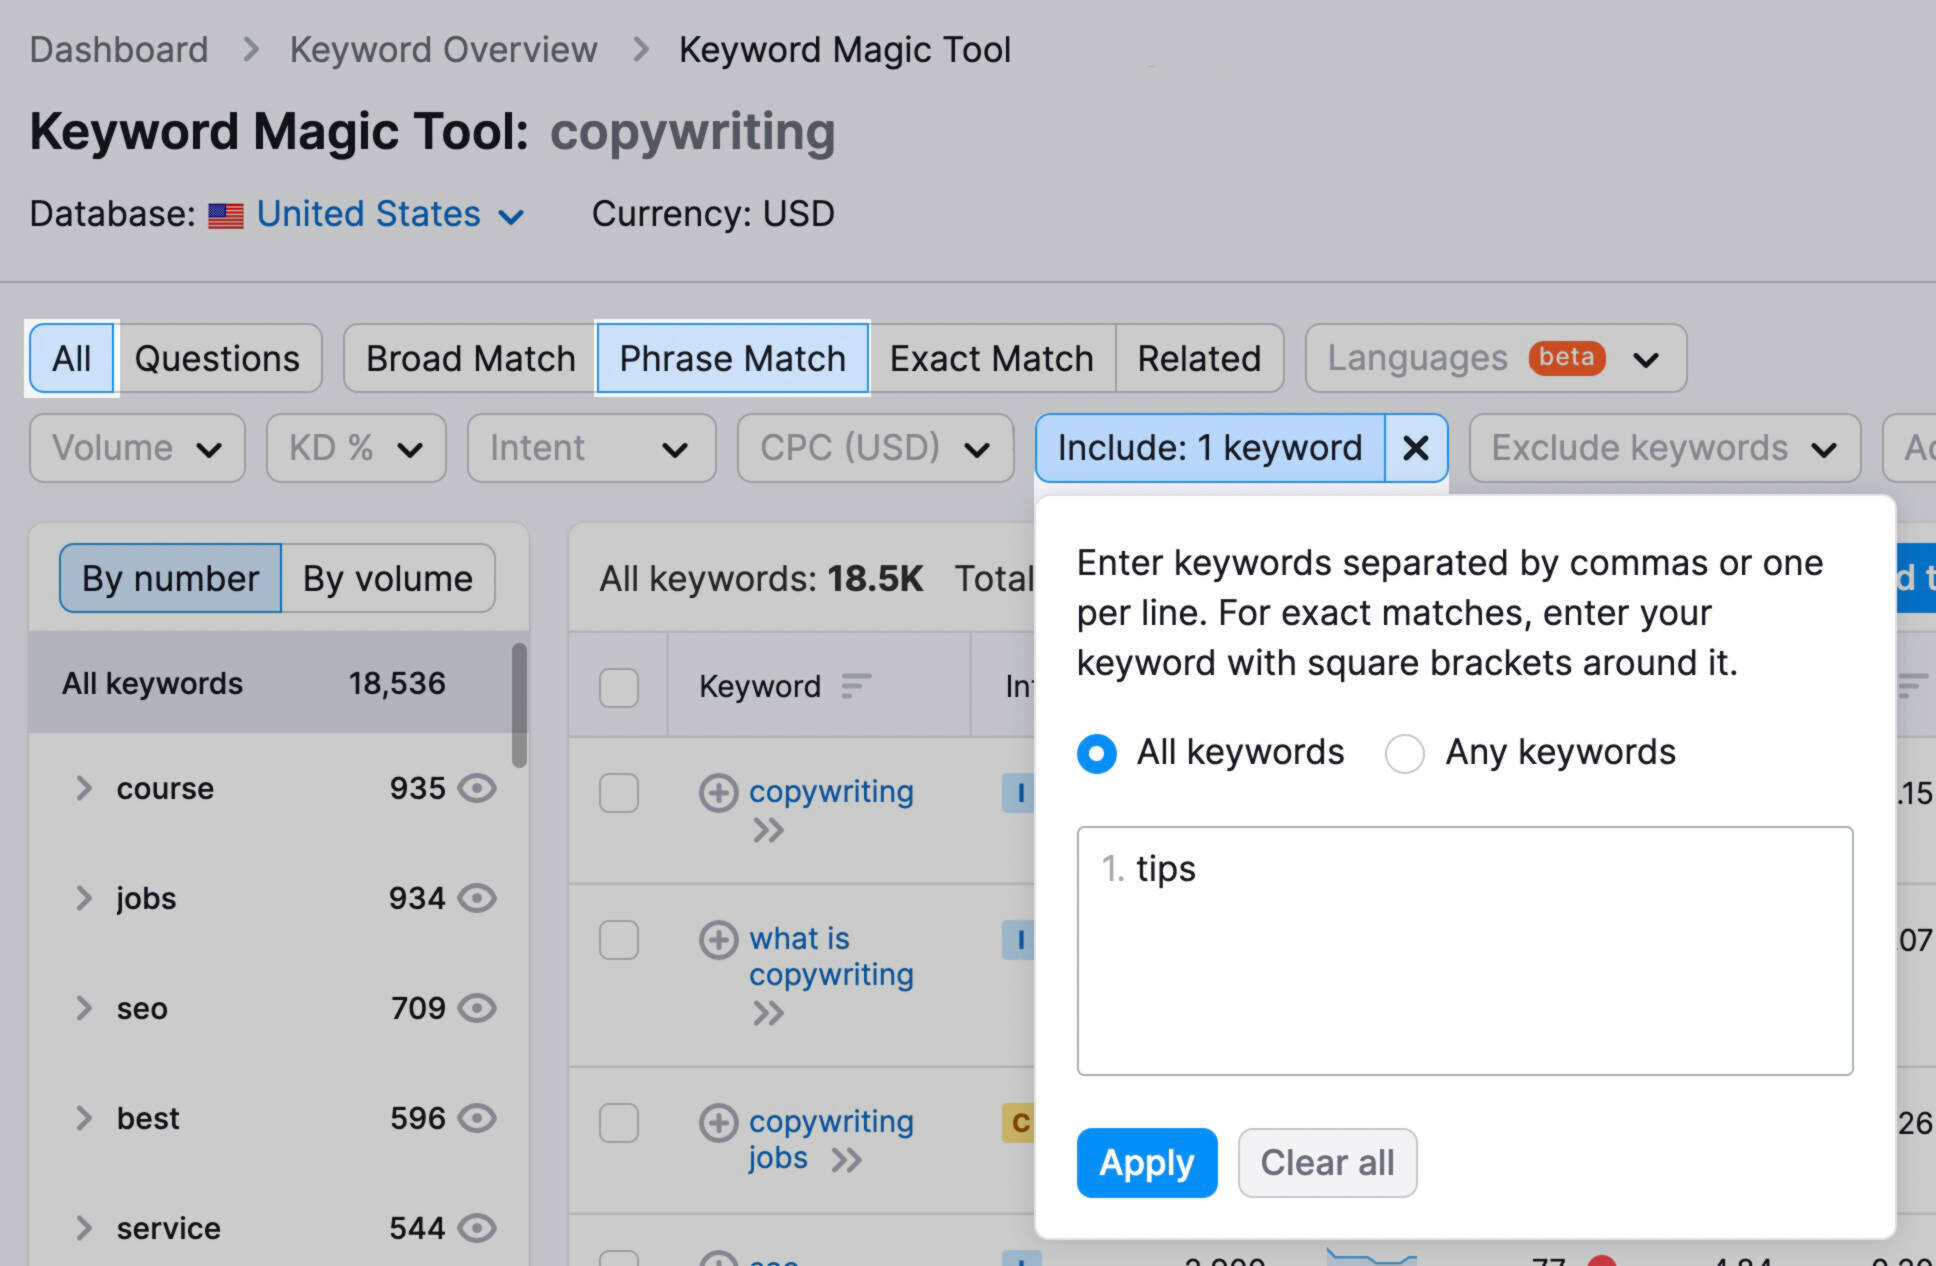Switch grouping to By volume

coord(388,578)
